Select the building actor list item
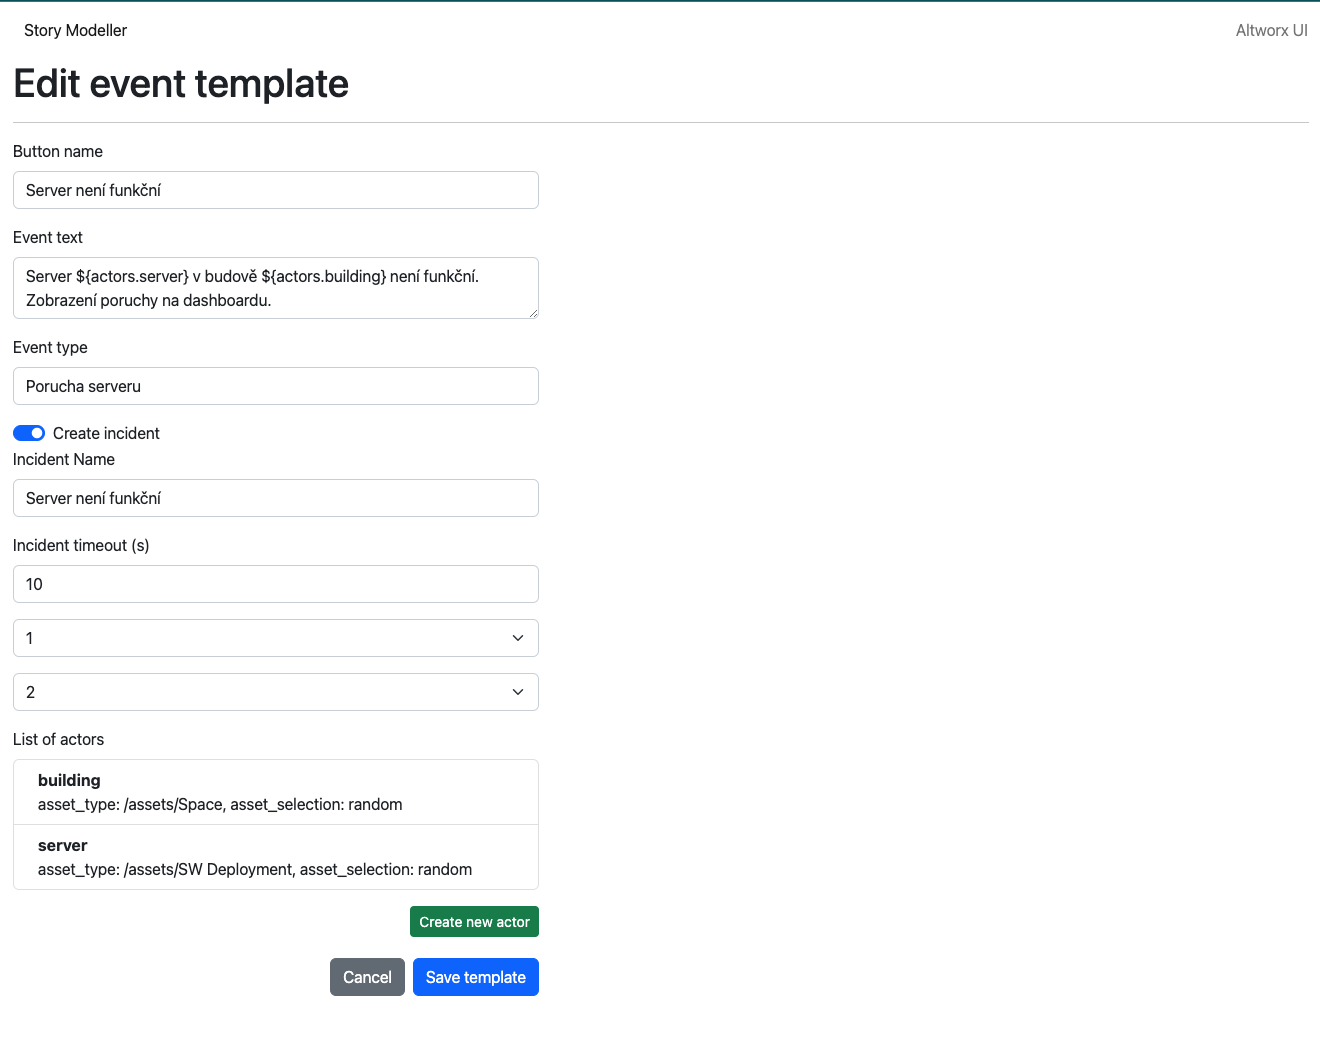1320x1051 pixels. pyautogui.click(x=275, y=792)
